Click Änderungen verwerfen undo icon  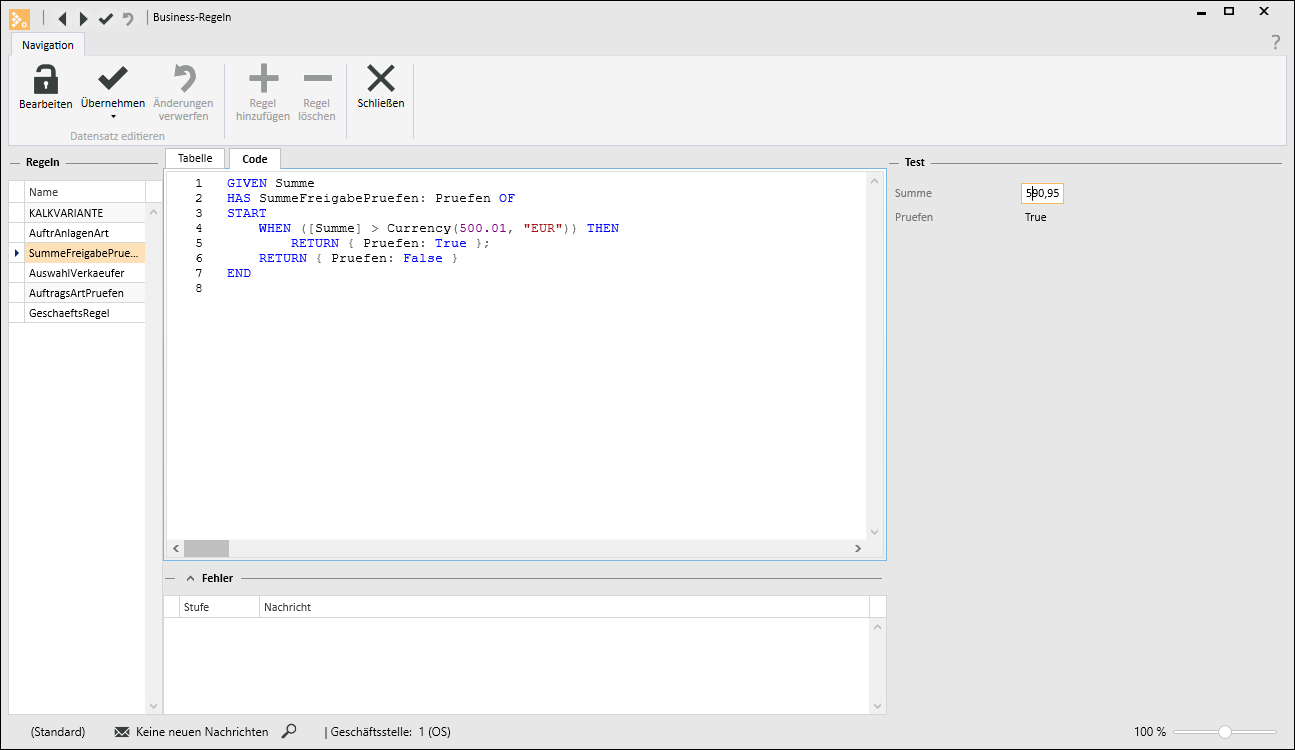tap(183, 79)
